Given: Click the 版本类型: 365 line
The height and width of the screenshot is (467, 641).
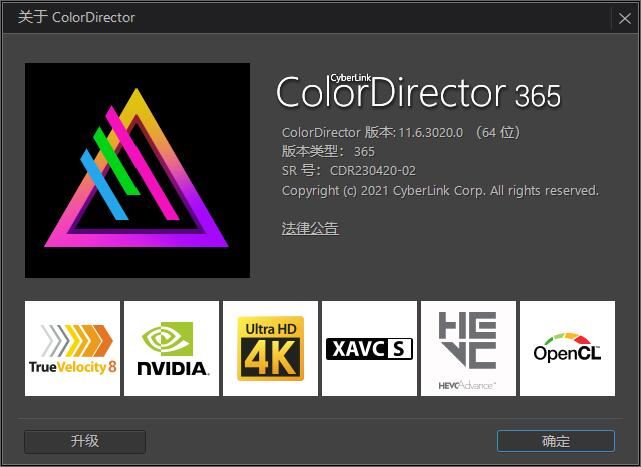Looking at the screenshot, I should pyautogui.click(x=328, y=152).
